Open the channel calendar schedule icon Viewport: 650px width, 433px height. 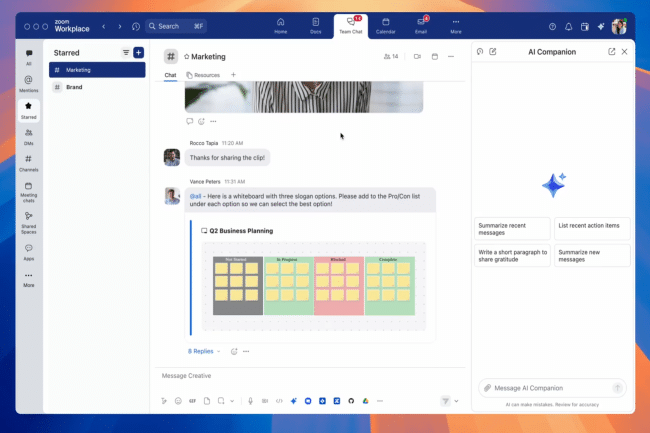click(434, 56)
